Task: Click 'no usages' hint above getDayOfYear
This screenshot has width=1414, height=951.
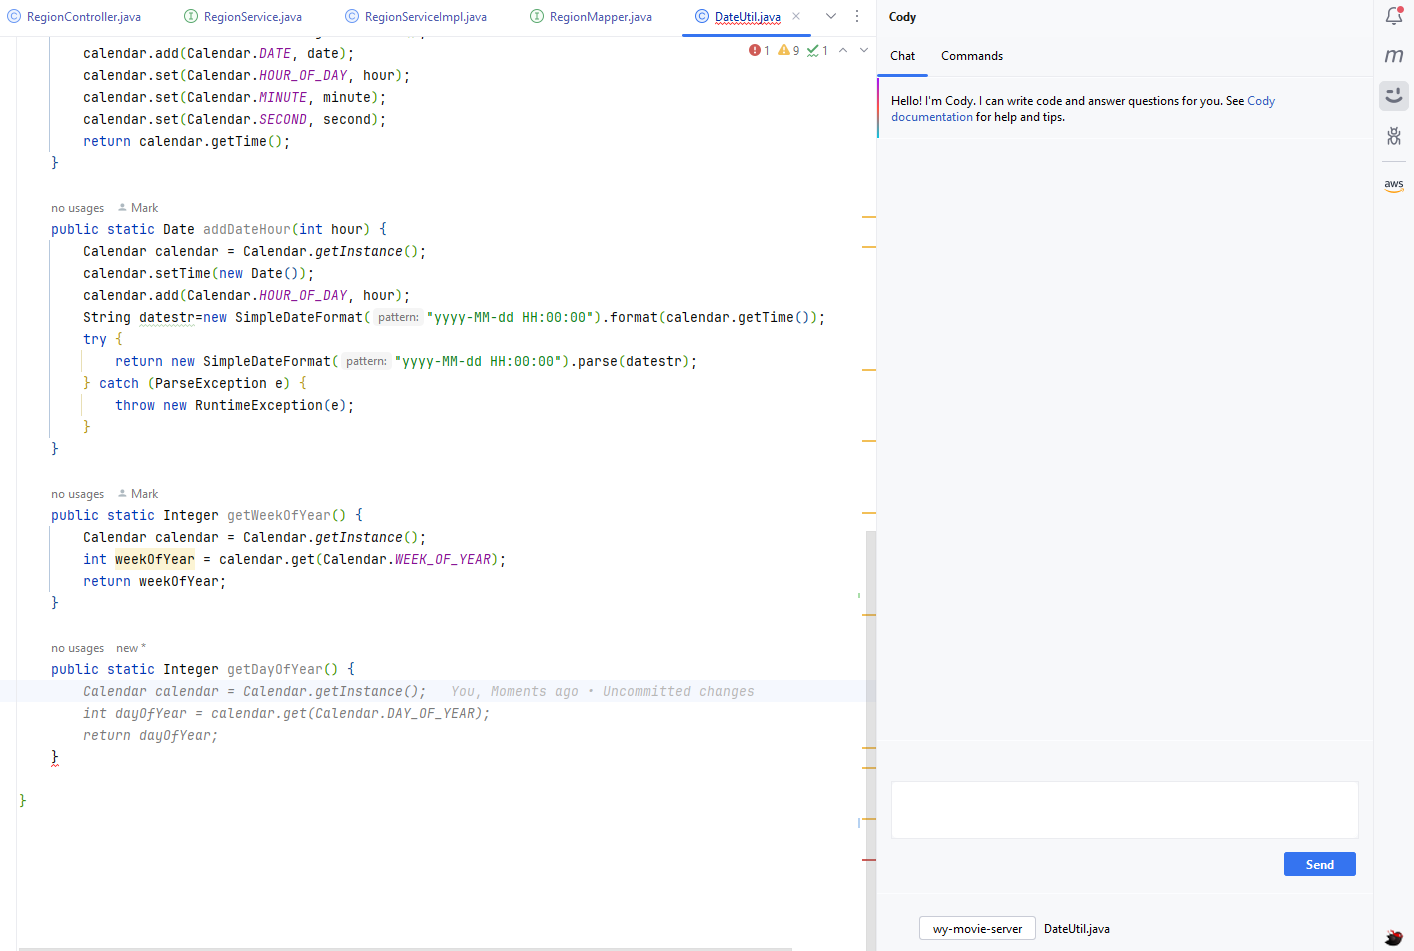Action: pos(77,648)
